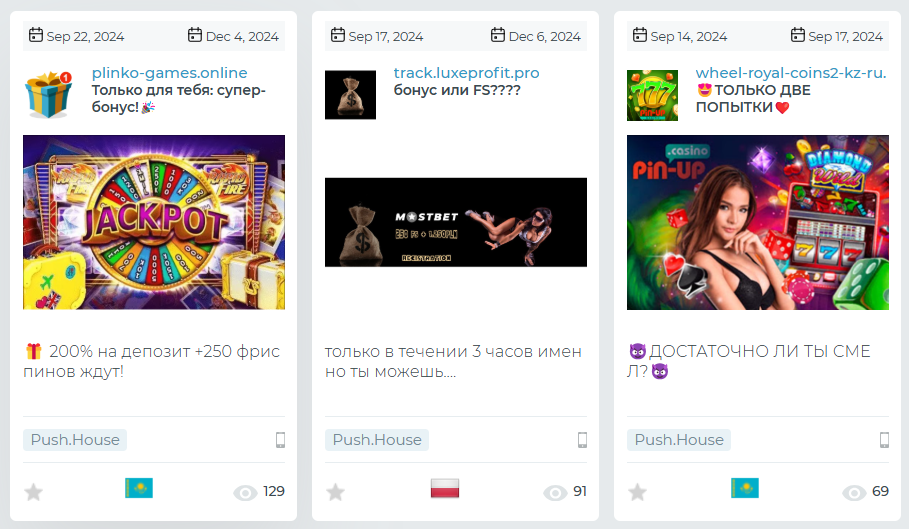Click eye views icon showing 69
The width and height of the screenshot is (909, 529).
pyautogui.click(x=854, y=492)
